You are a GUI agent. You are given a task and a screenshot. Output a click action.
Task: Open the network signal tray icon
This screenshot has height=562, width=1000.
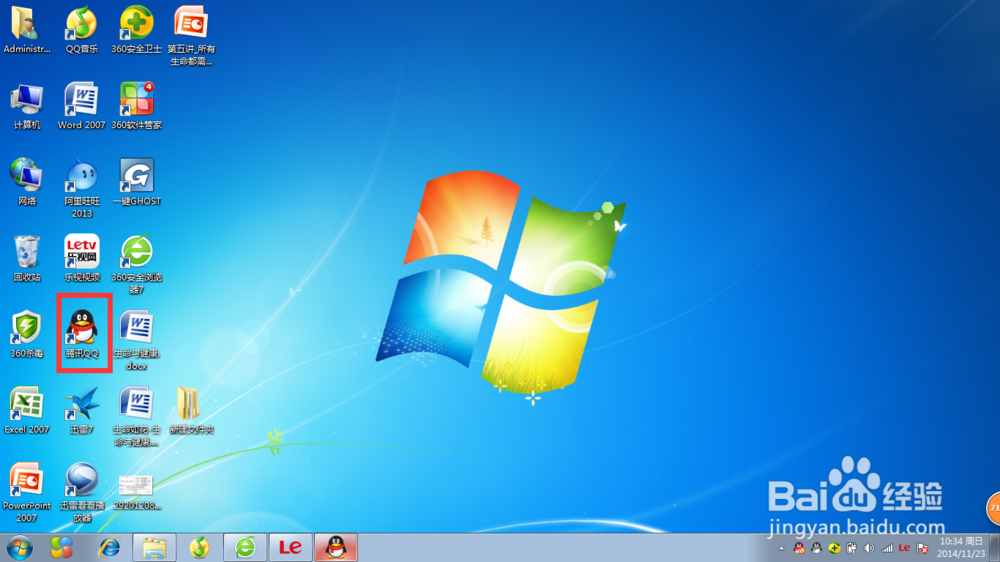(x=887, y=548)
